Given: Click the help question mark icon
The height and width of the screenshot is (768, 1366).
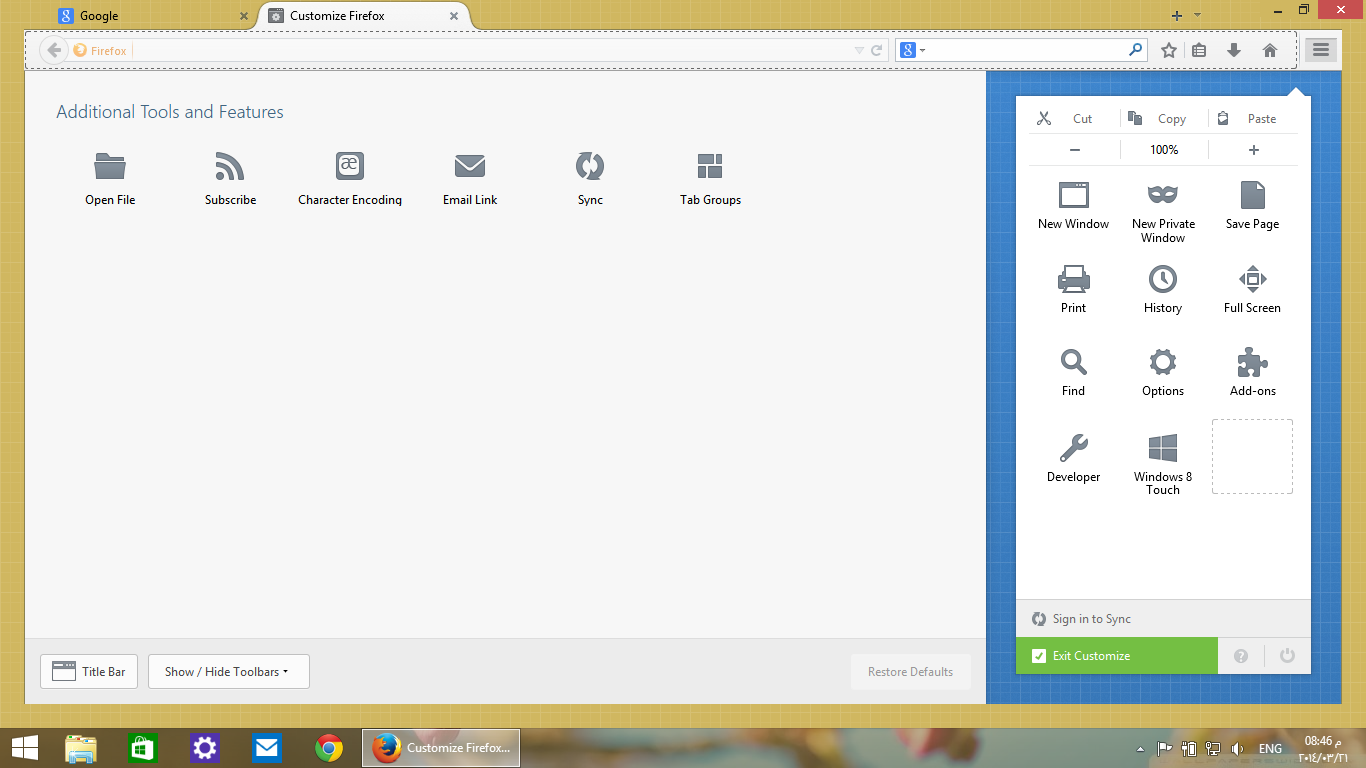Looking at the screenshot, I should pyautogui.click(x=1241, y=656).
